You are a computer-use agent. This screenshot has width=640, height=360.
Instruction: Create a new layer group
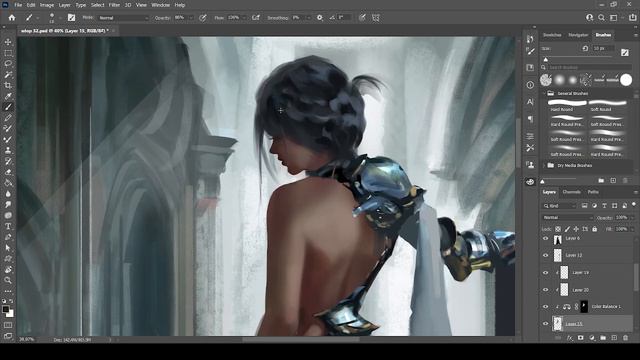click(x=603, y=338)
